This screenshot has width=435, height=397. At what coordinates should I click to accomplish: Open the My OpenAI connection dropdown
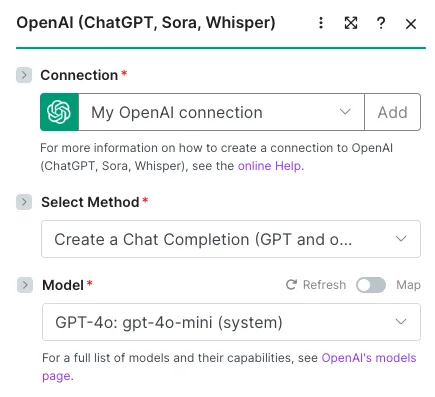pos(221,112)
